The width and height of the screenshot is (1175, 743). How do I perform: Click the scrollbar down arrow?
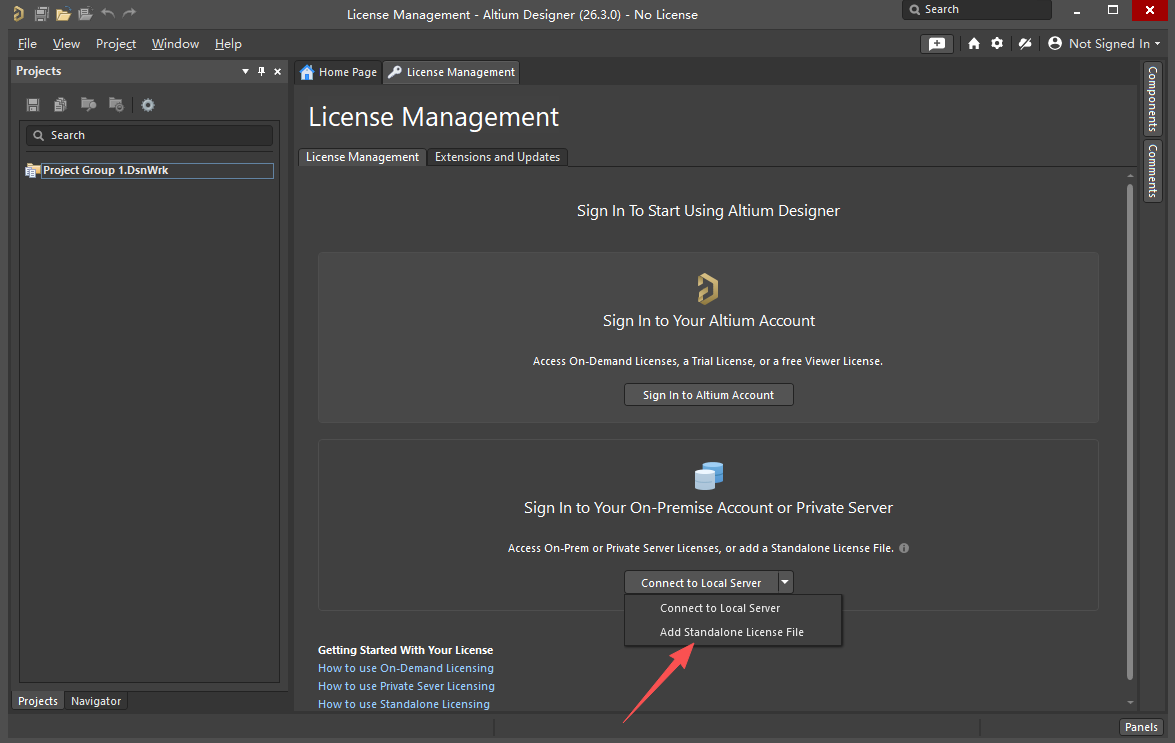coord(1130,703)
